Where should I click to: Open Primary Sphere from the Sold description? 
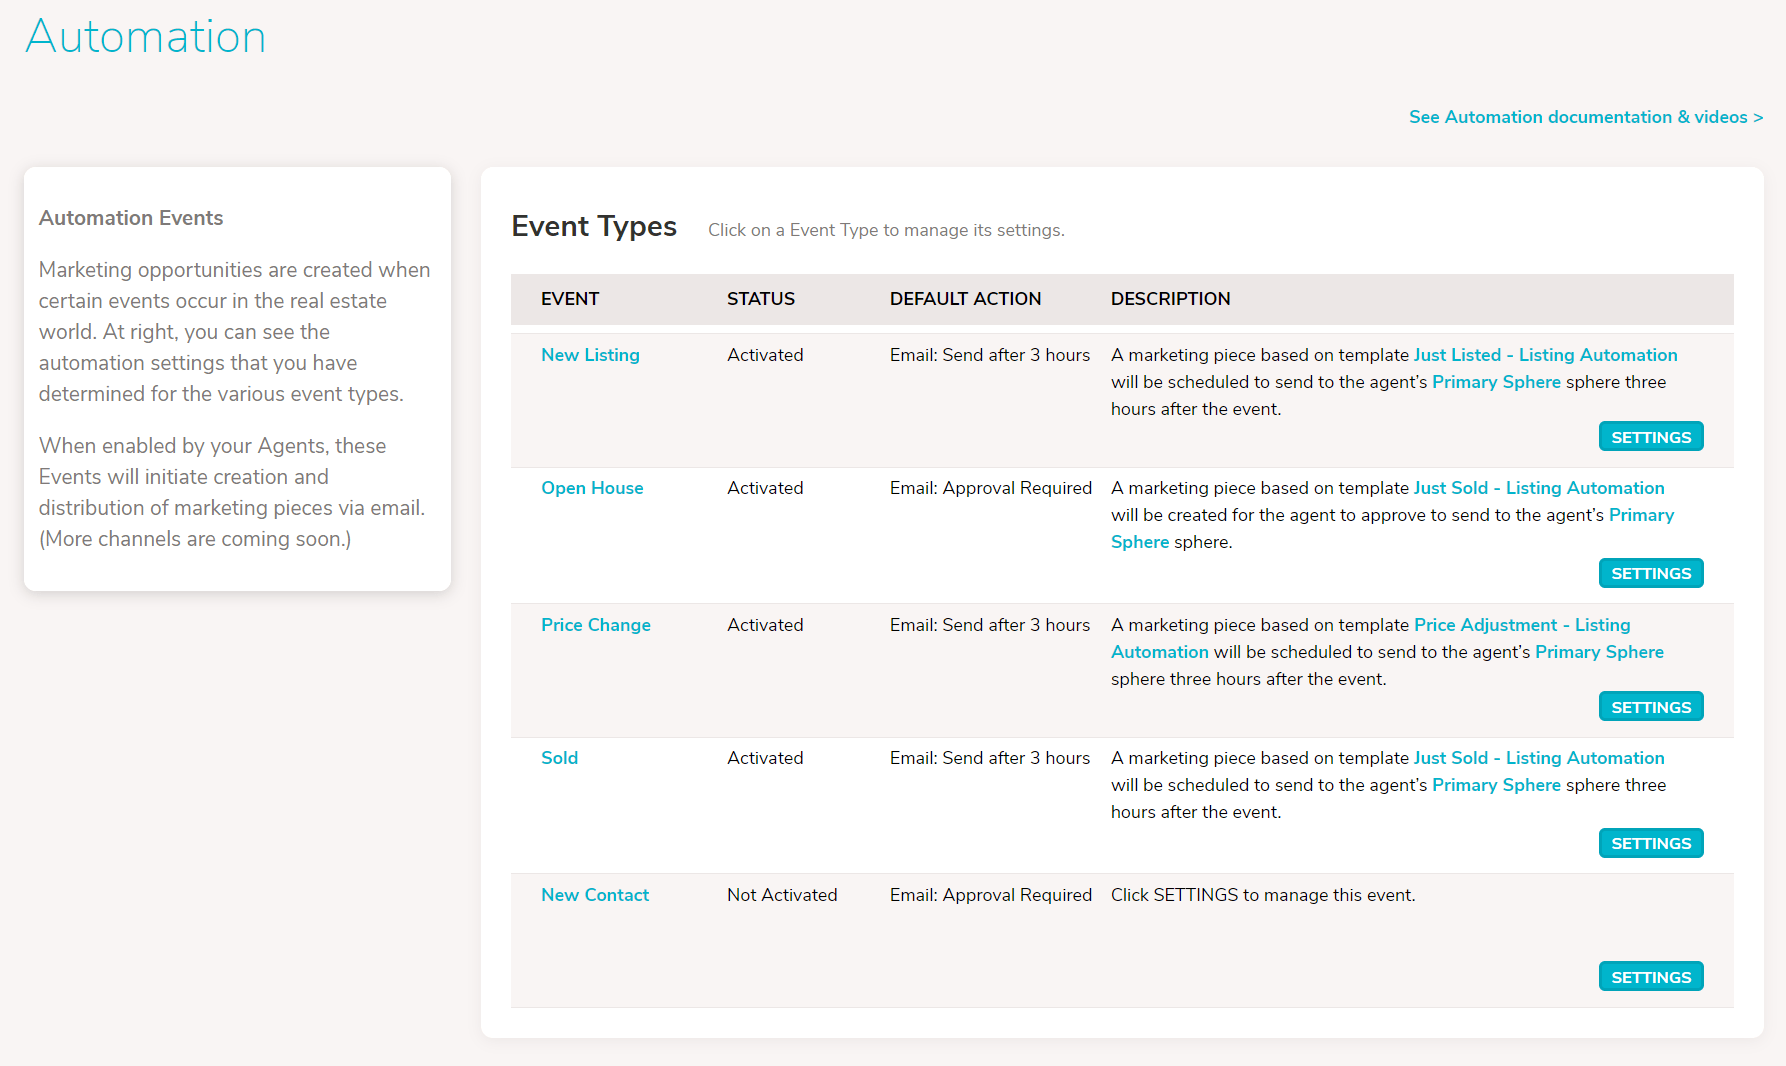[x=1495, y=784]
